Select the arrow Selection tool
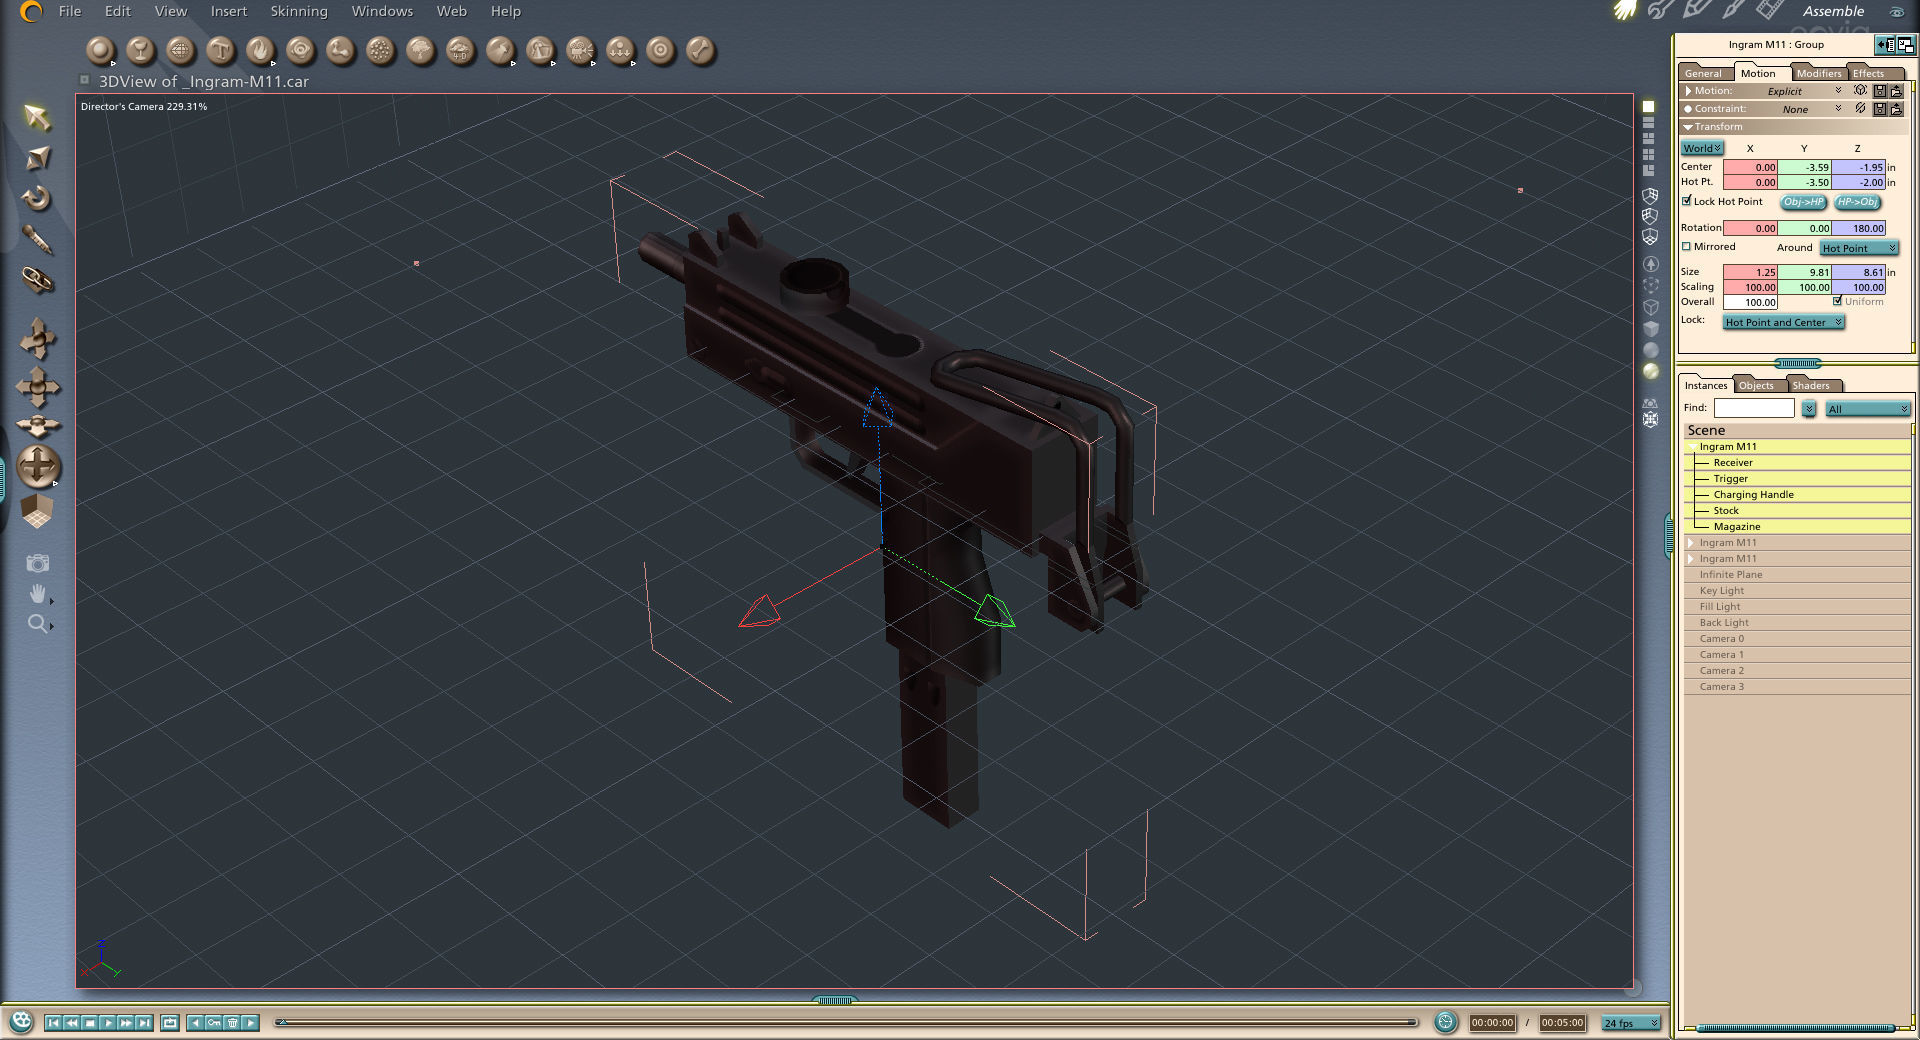 coord(37,117)
